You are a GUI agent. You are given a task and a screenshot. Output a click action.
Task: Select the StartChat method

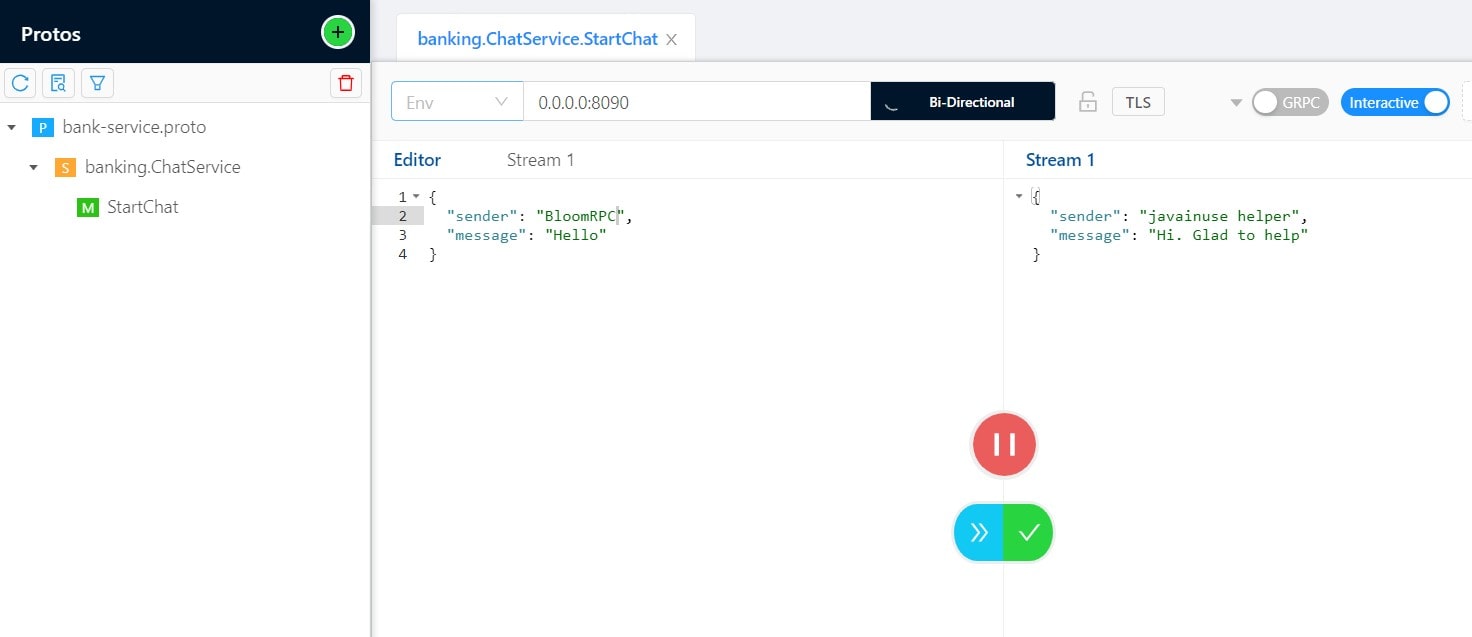coord(143,208)
